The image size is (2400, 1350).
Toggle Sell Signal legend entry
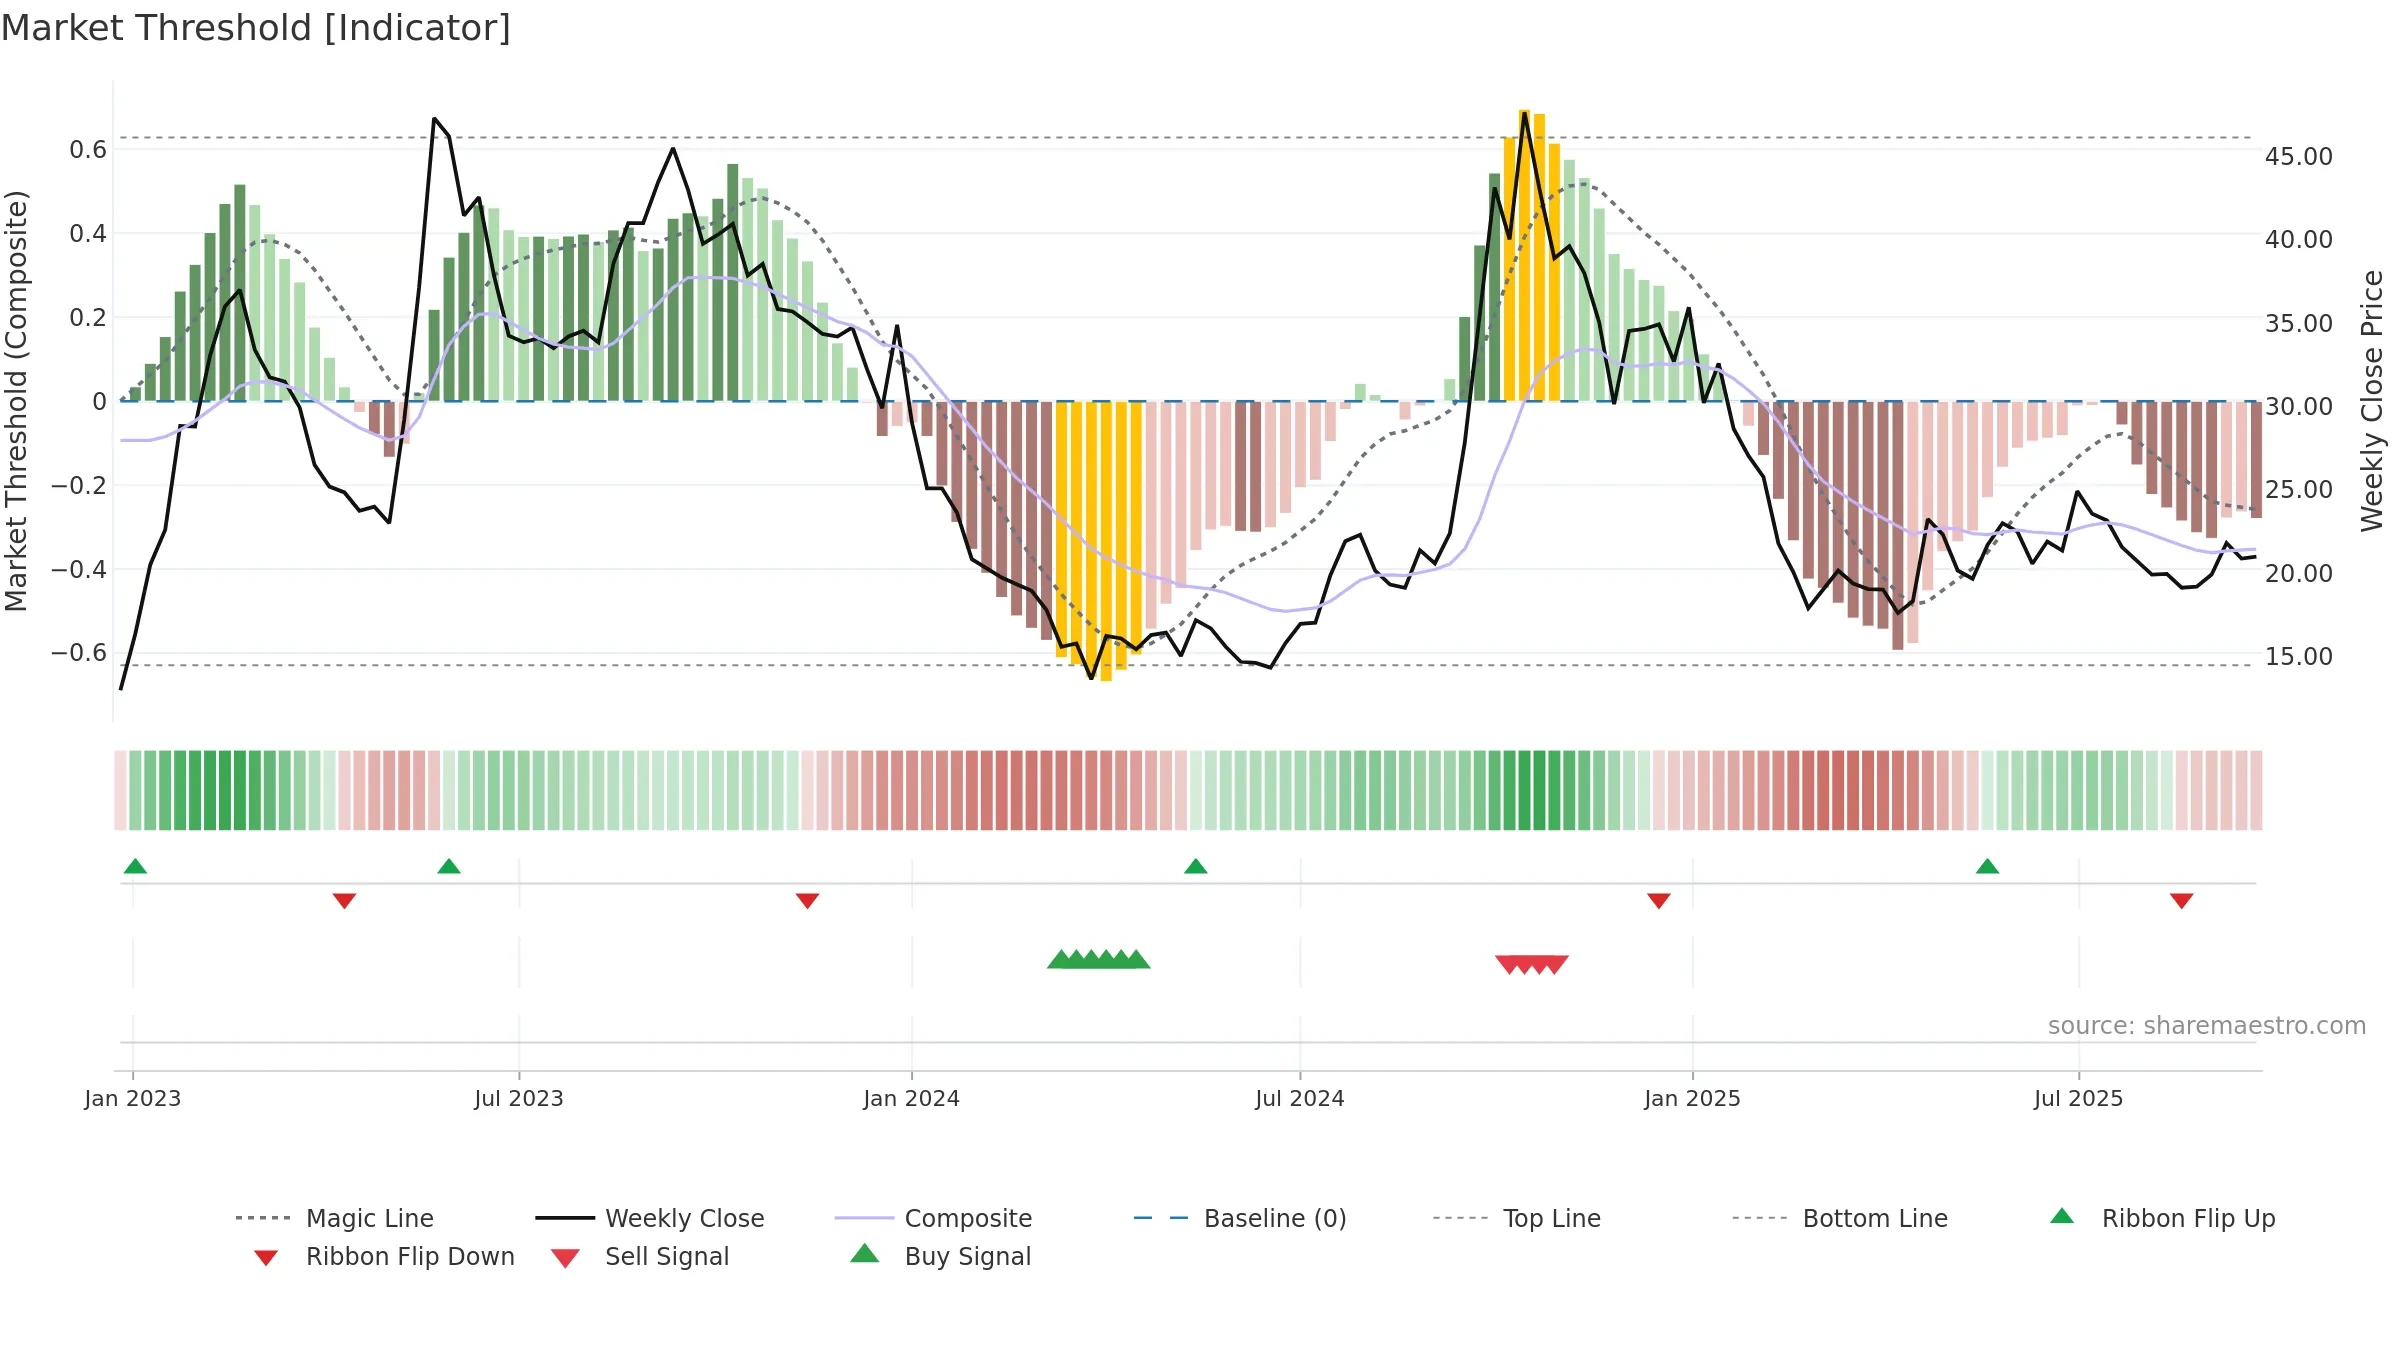pyautogui.click(x=640, y=1256)
